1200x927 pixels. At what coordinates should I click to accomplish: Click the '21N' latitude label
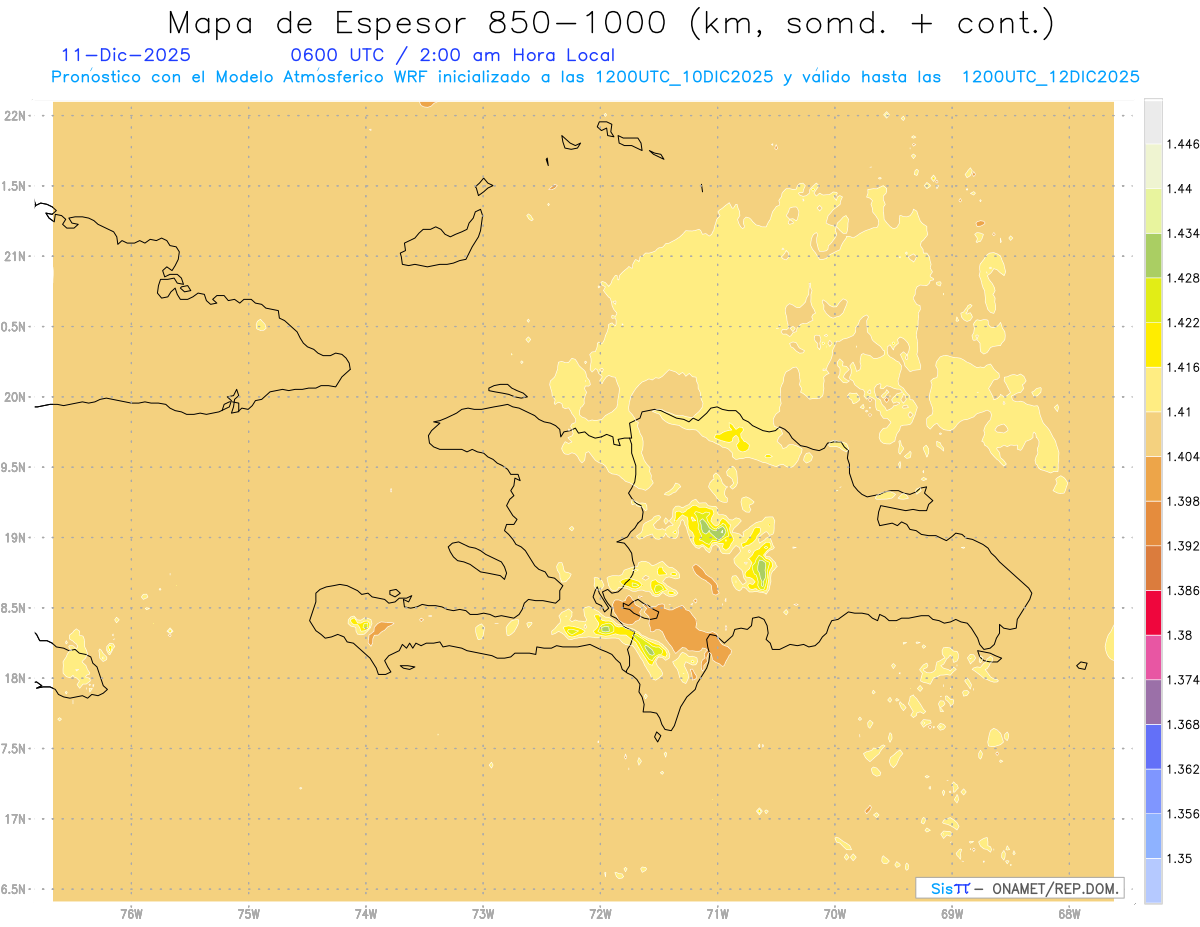tap(15, 257)
